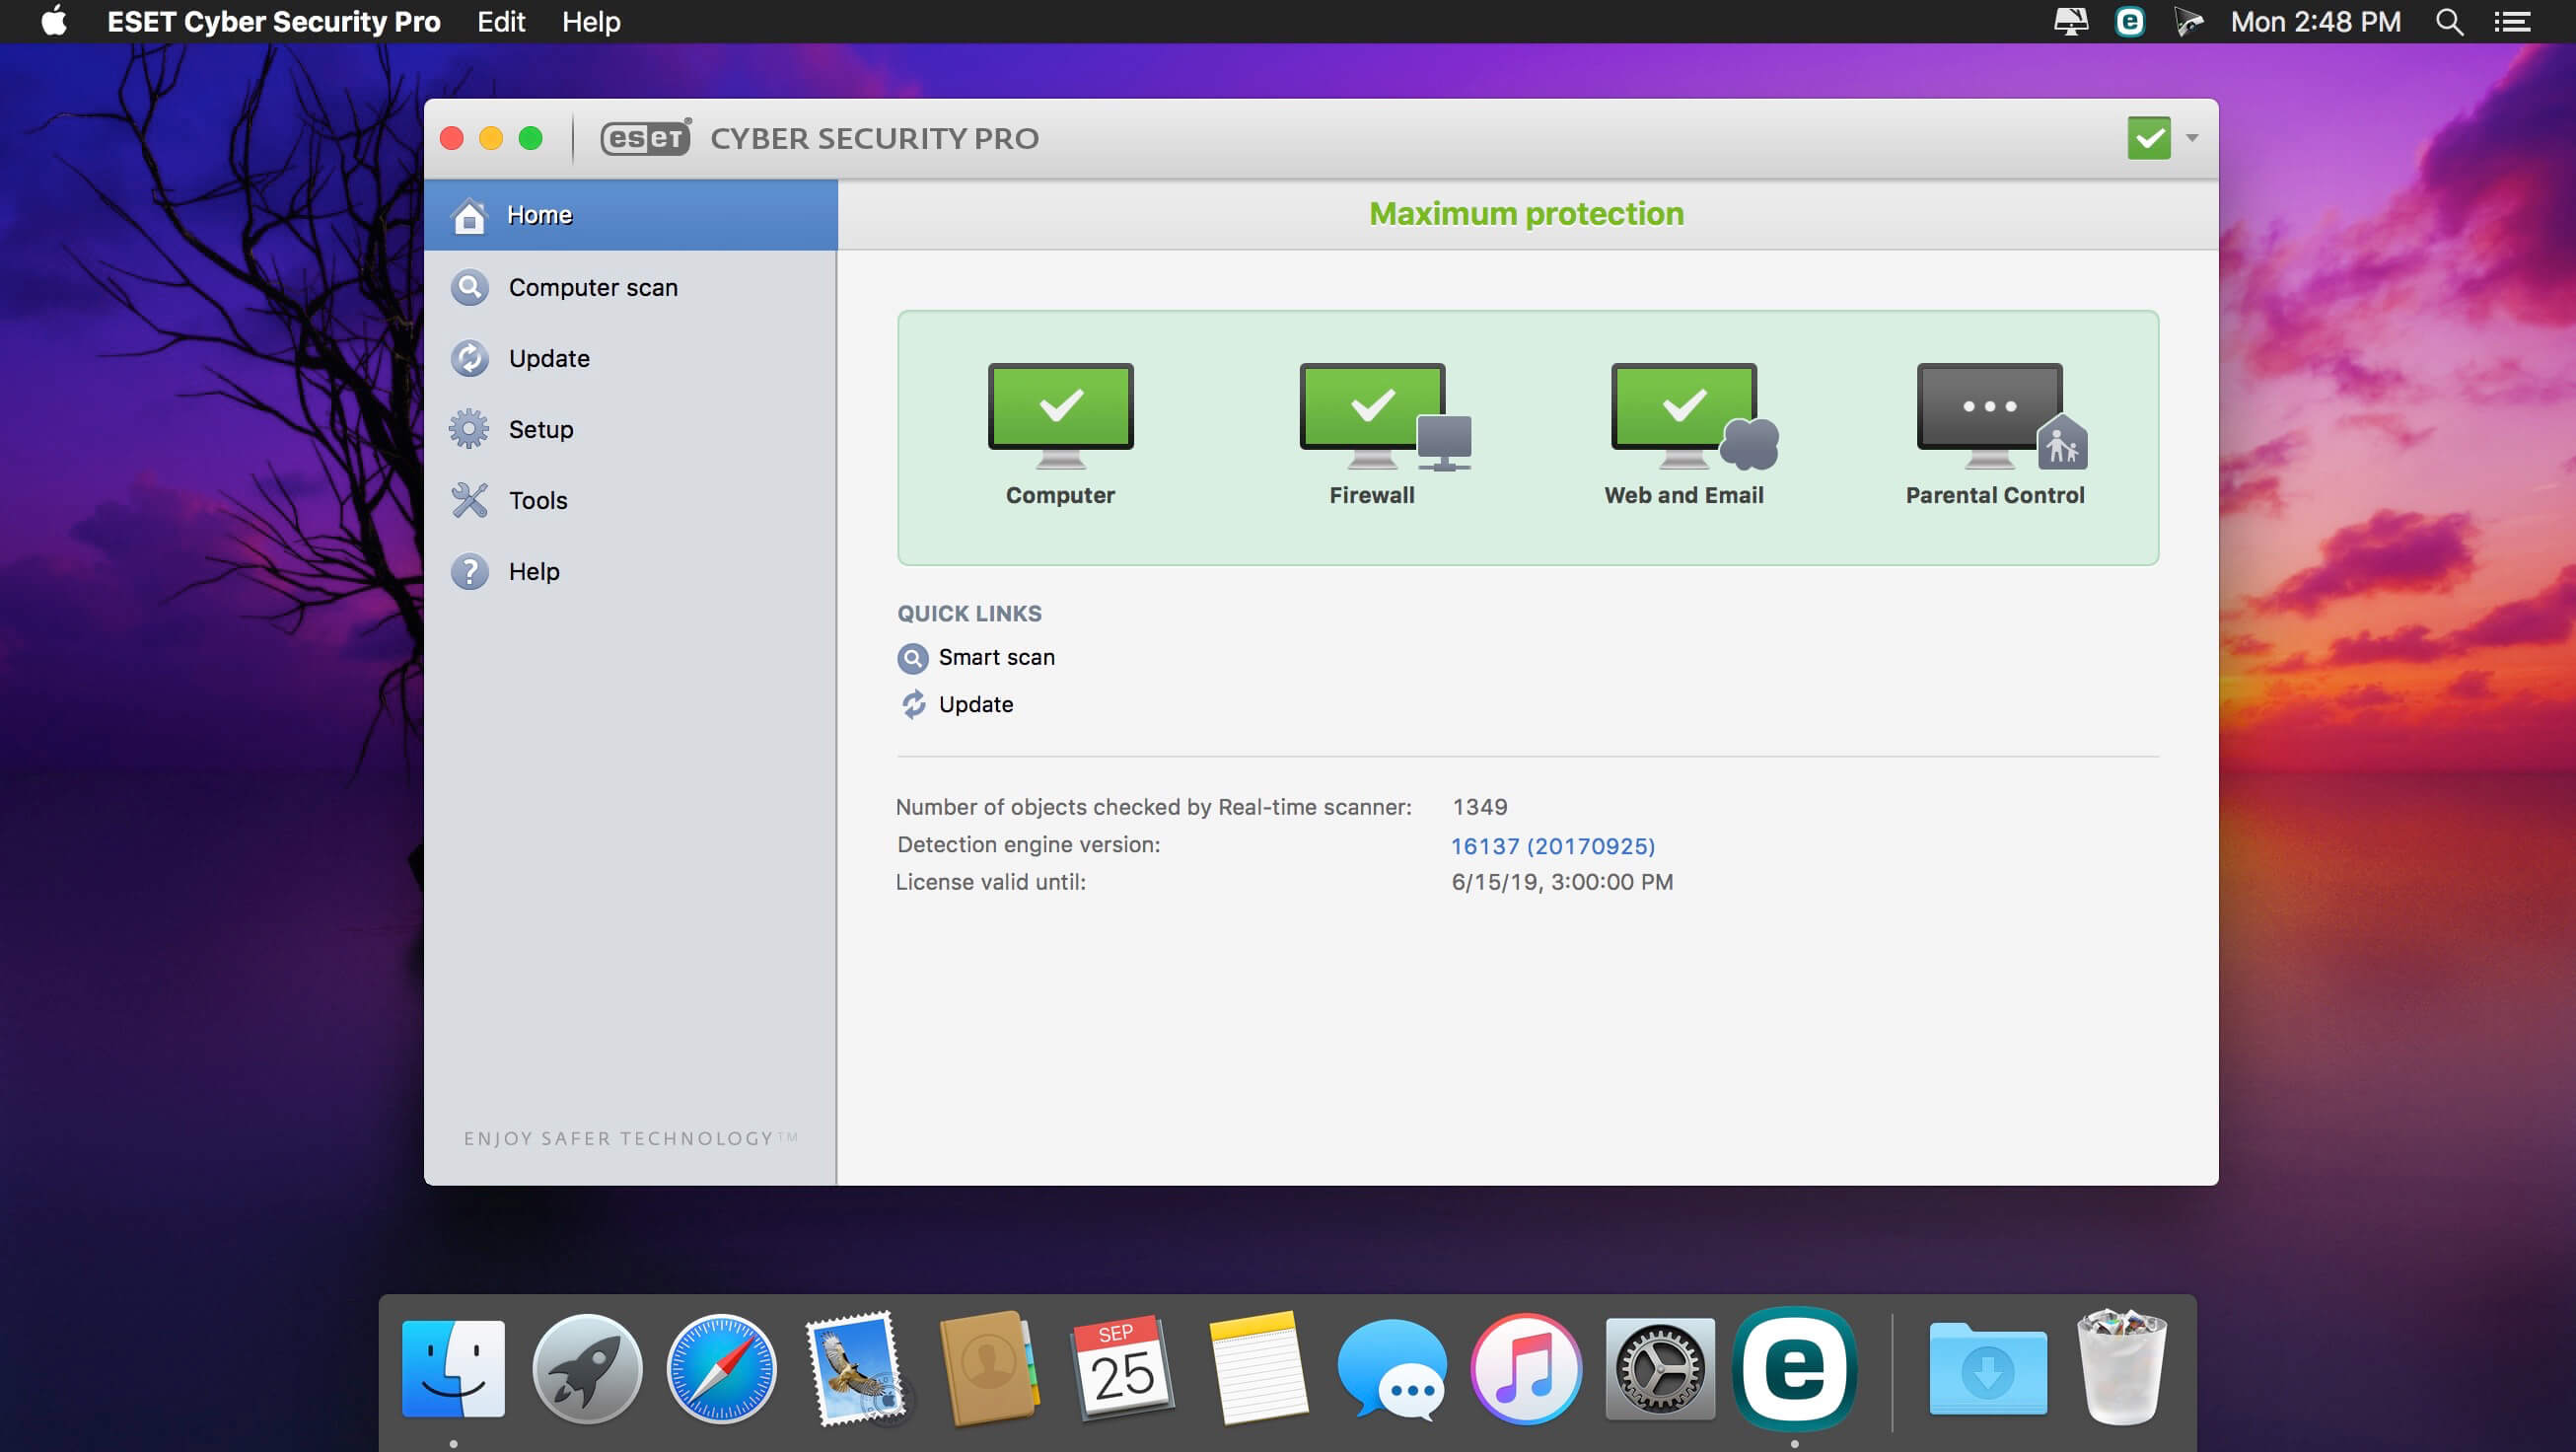Click the ESET logo in the title bar
2576x1452 pixels.
click(645, 137)
